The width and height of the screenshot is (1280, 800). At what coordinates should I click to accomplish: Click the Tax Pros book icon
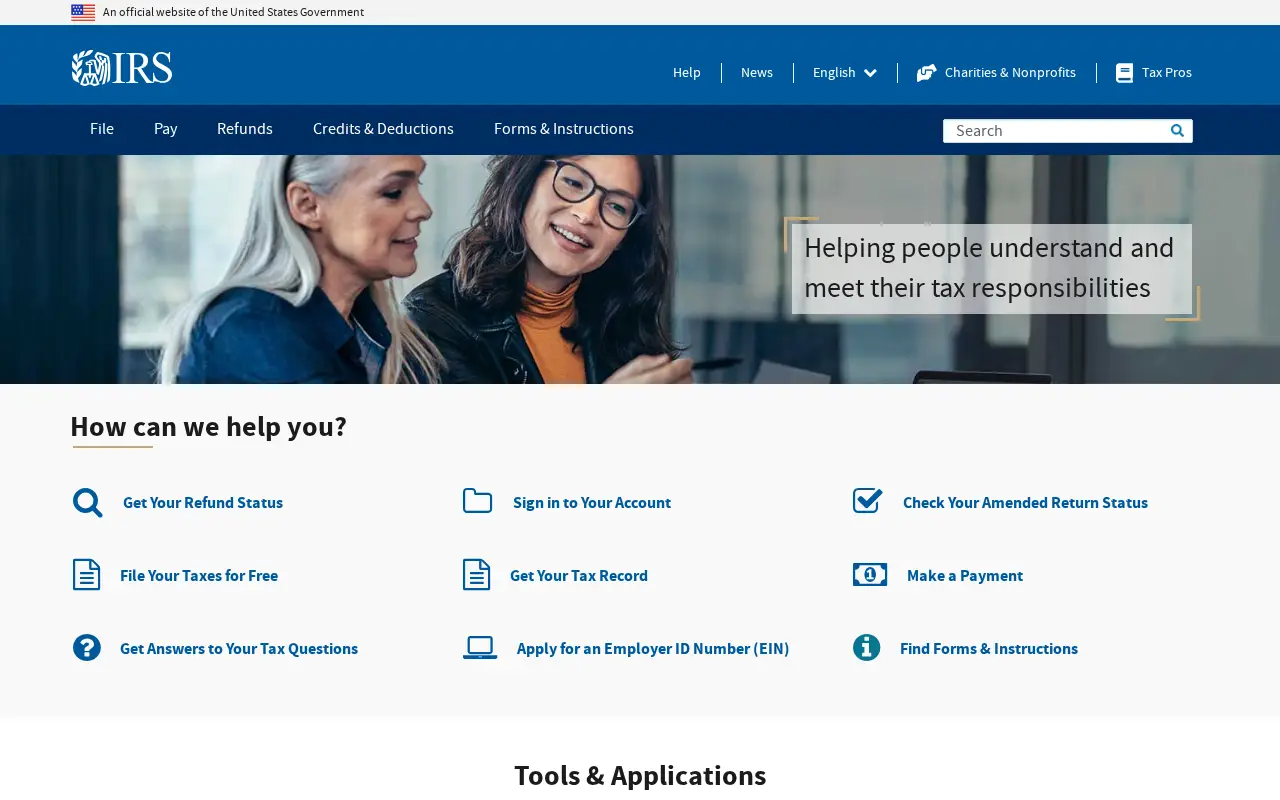1124,73
